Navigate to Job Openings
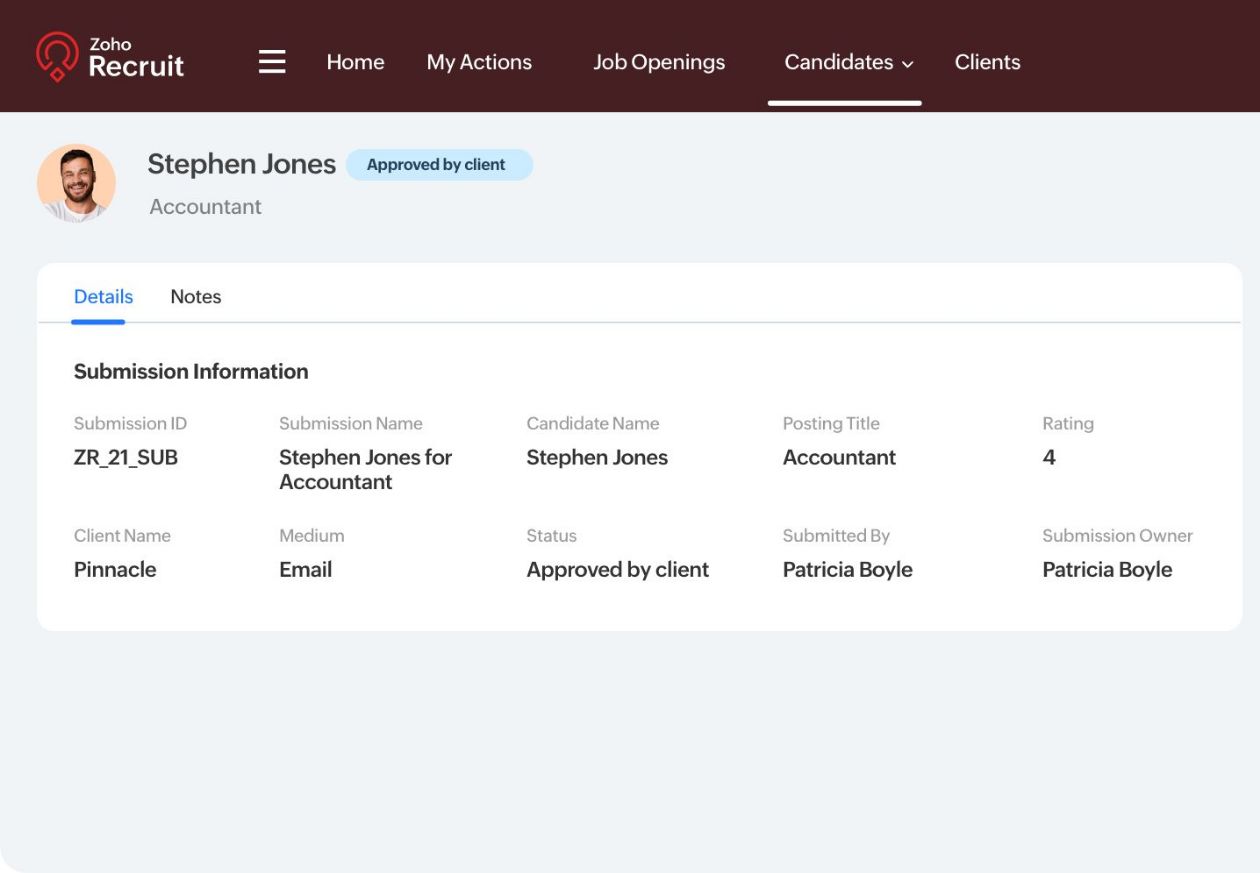This screenshot has width=1260, height=873. pyautogui.click(x=659, y=62)
